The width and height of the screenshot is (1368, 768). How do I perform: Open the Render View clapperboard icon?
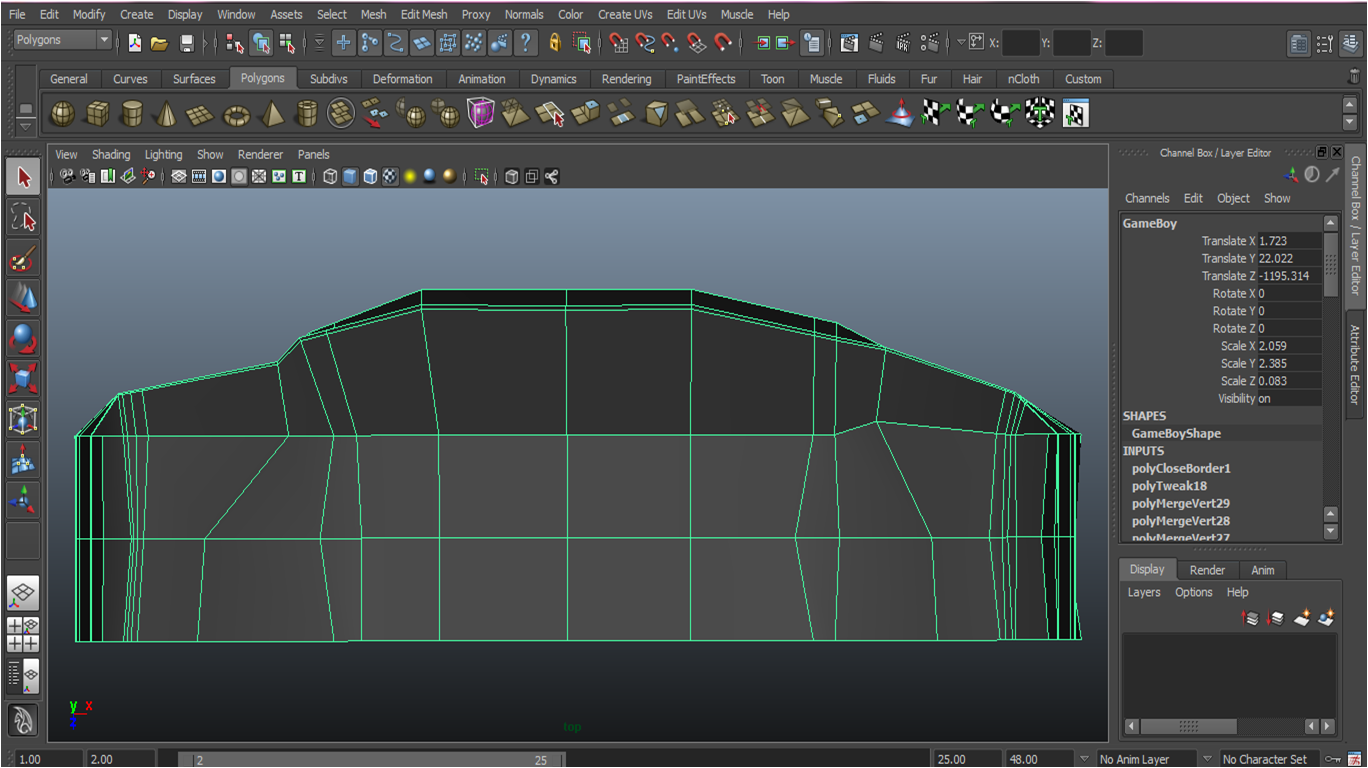(849, 43)
